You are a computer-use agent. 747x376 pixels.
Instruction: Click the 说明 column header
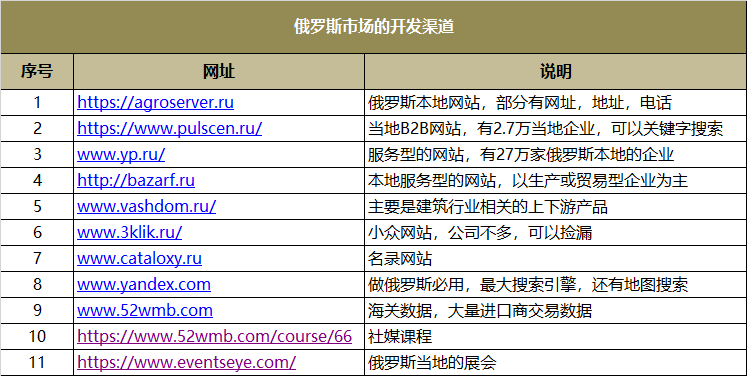pyautogui.click(x=555, y=71)
